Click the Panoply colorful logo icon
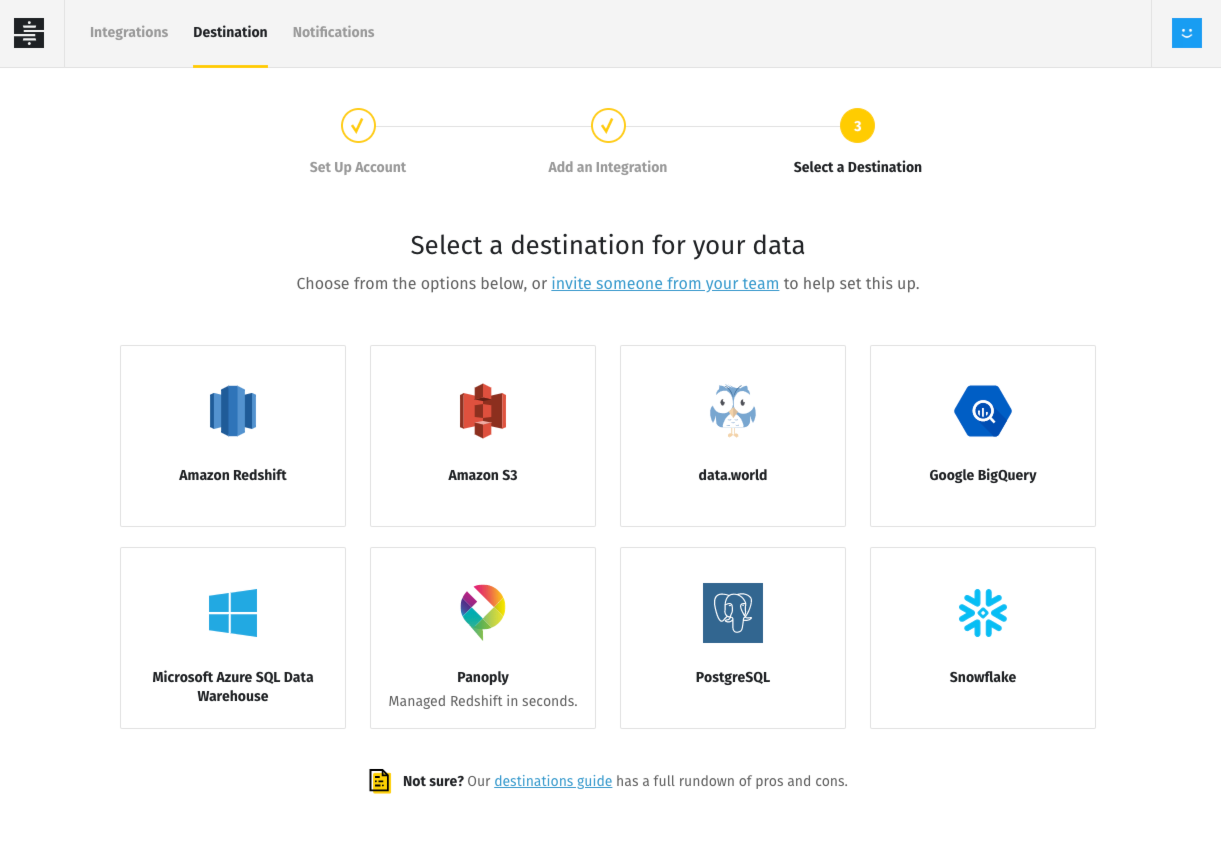 click(483, 612)
